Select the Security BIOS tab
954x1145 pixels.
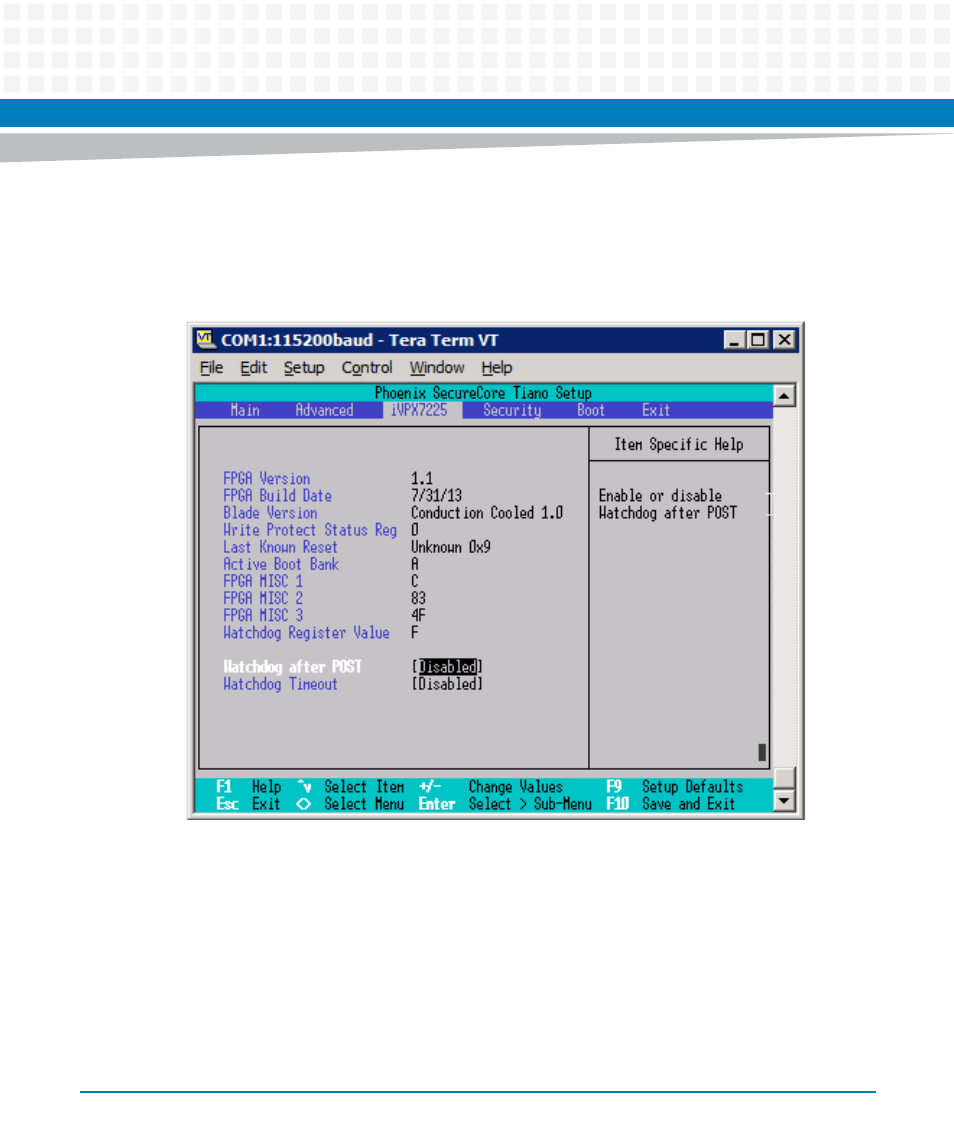(512, 410)
